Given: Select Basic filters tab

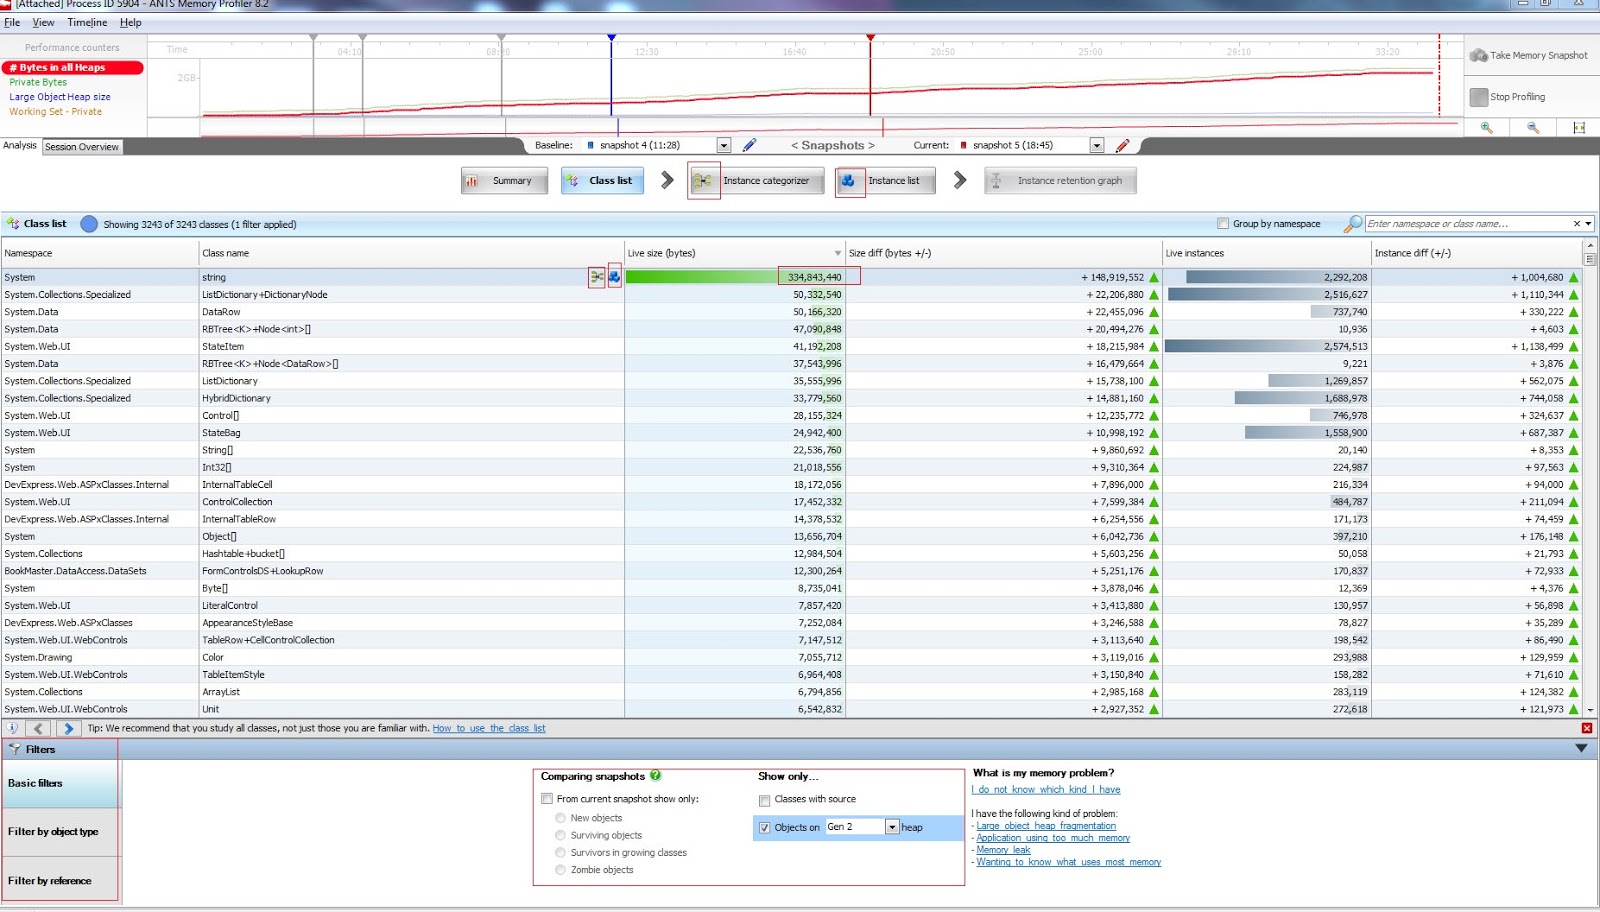Looking at the screenshot, I should tap(59, 784).
